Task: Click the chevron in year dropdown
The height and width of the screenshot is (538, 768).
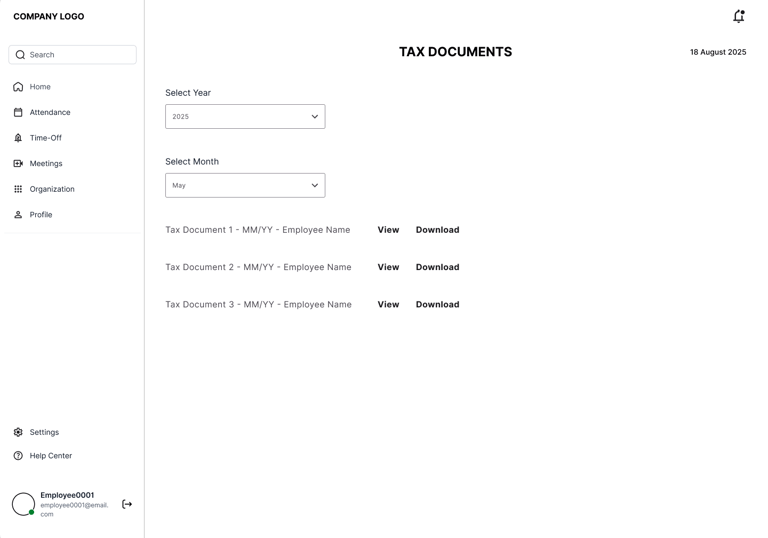Action: (x=314, y=117)
